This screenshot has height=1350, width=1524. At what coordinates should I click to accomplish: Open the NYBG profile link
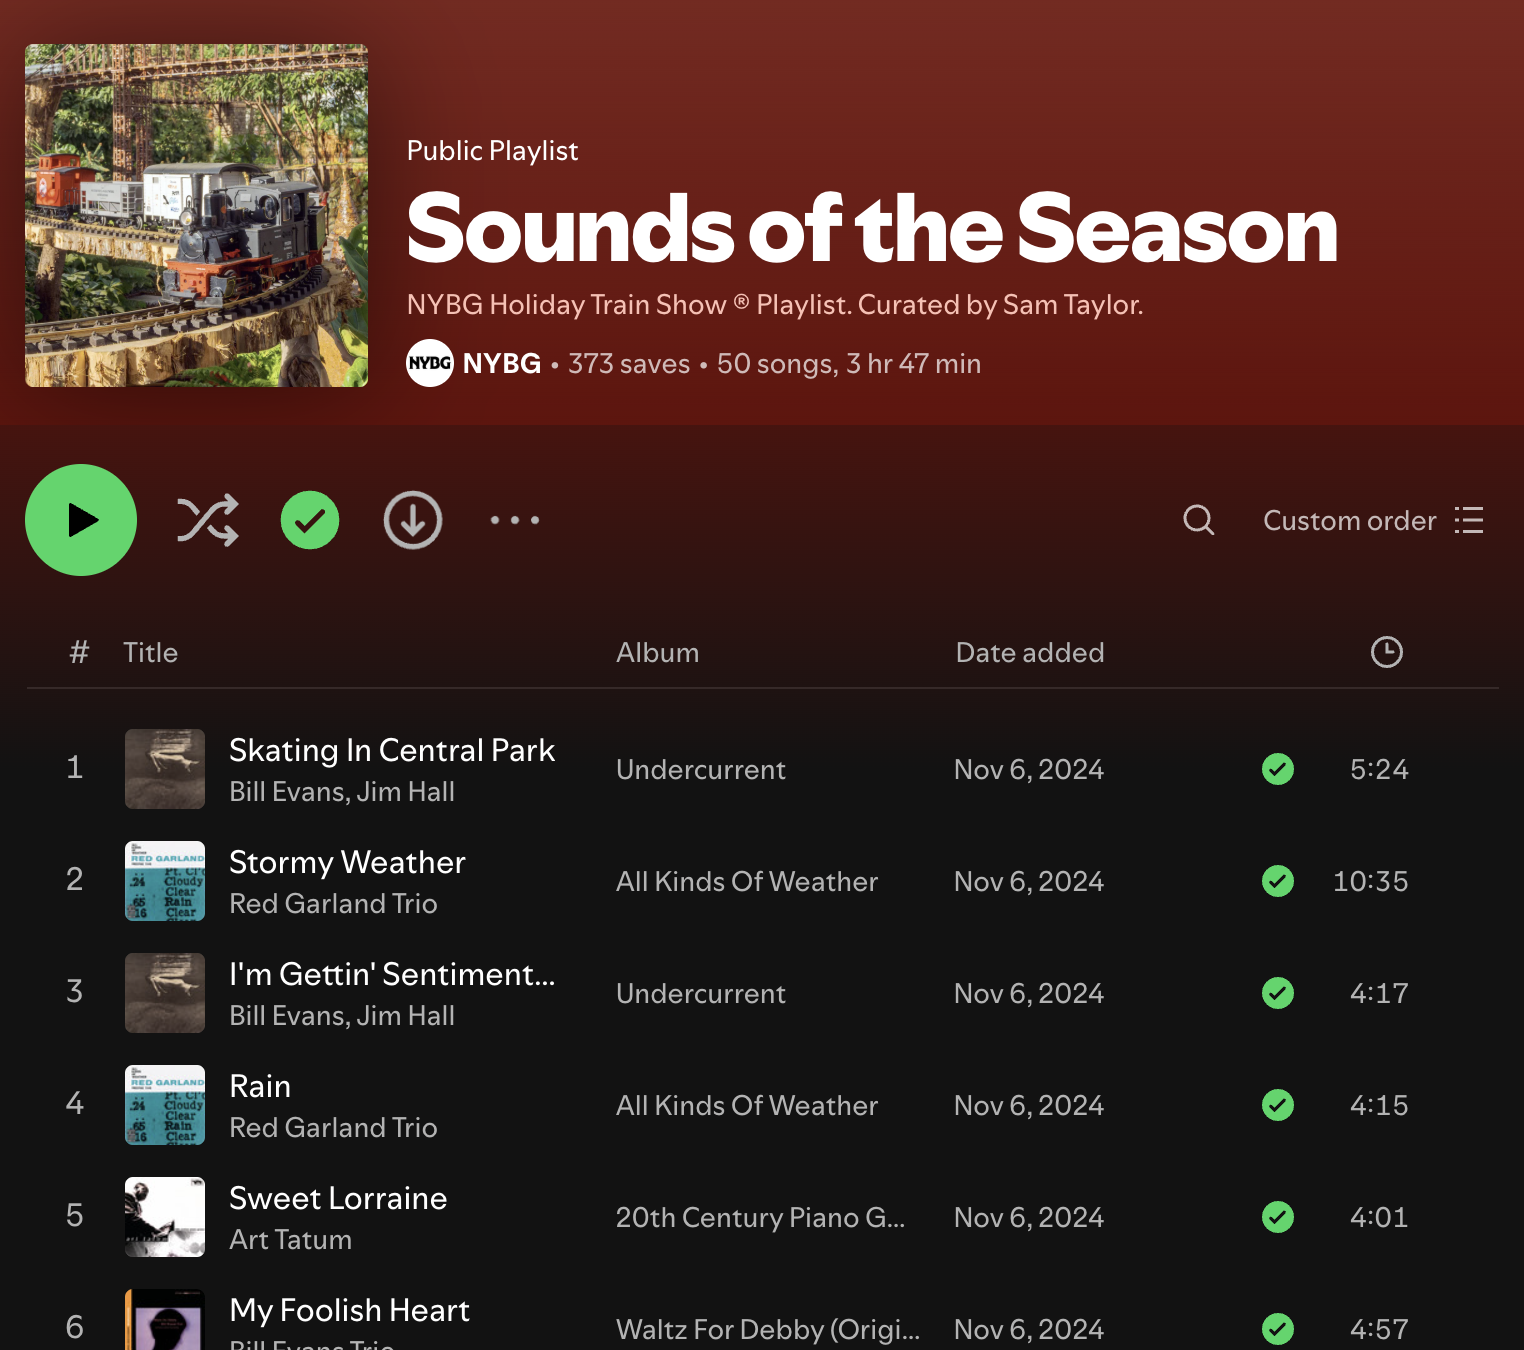(x=502, y=363)
